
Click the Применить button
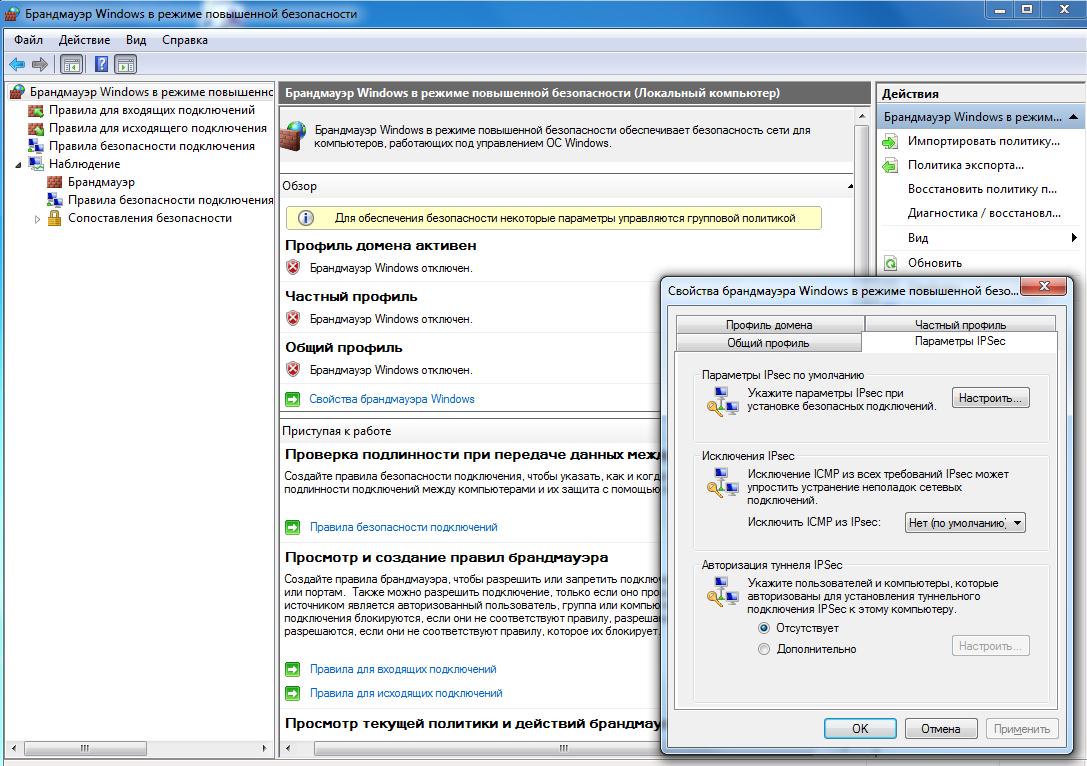[x=1022, y=729]
